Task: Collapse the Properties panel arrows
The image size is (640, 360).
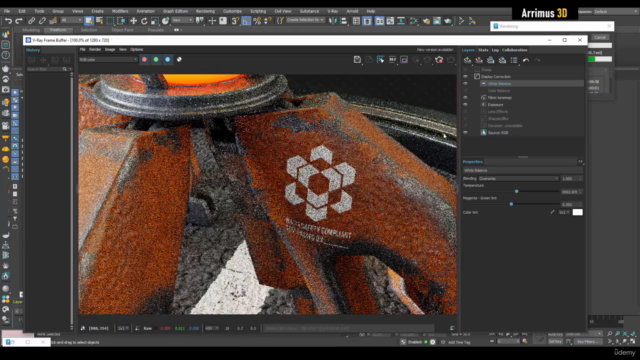Action: click(580, 162)
